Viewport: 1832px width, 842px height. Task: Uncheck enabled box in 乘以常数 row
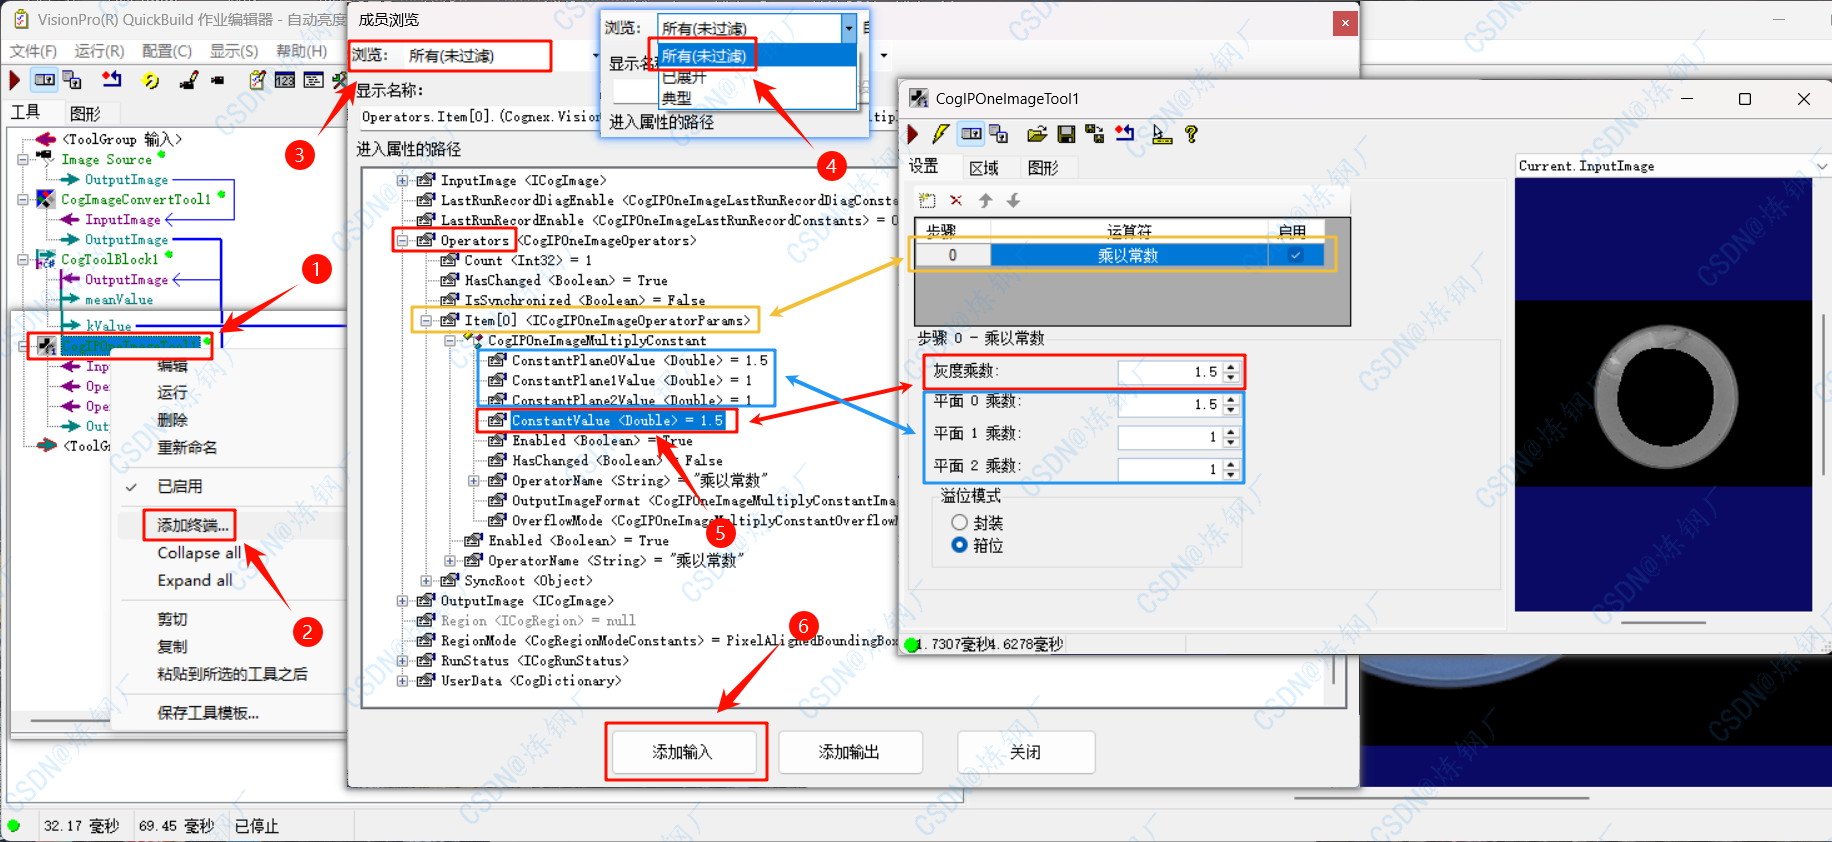click(1295, 256)
